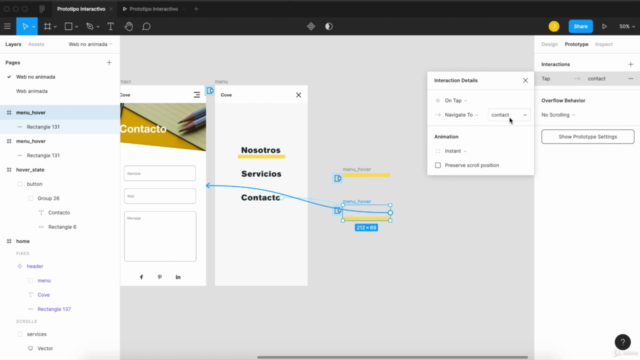Click the Nosotros menu link on canvas
This screenshot has height=360, width=640.
pyautogui.click(x=261, y=150)
